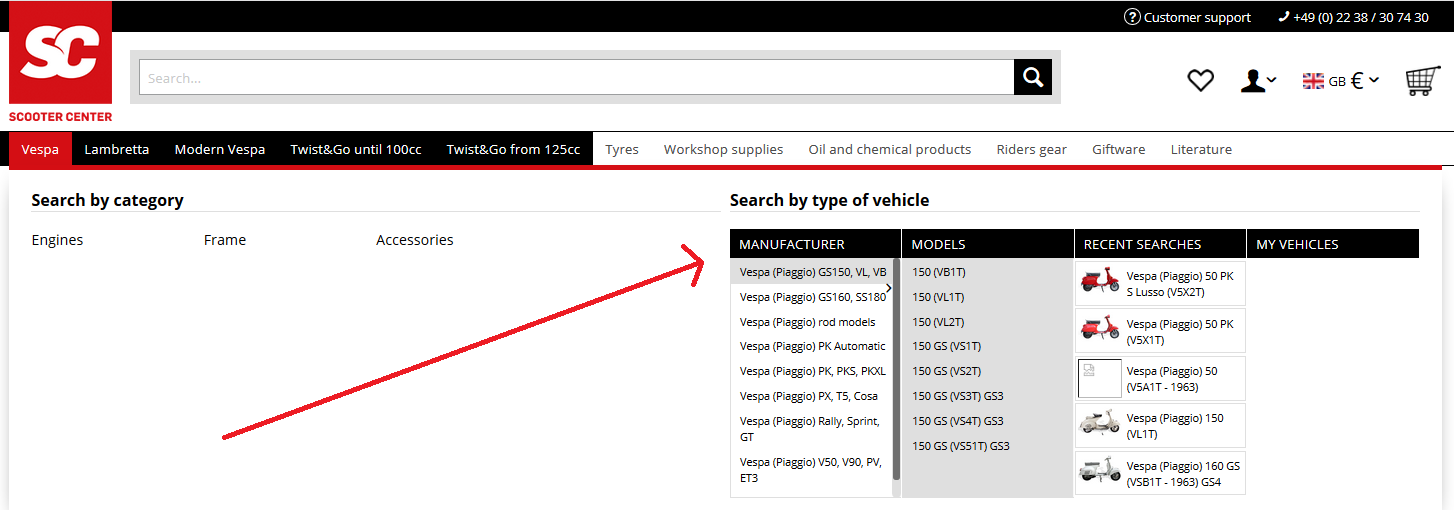Select Vespa (Piaggio) V50, V90, PV, ET3
The height and width of the screenshot is (510, 1454).
coord(812,470)
